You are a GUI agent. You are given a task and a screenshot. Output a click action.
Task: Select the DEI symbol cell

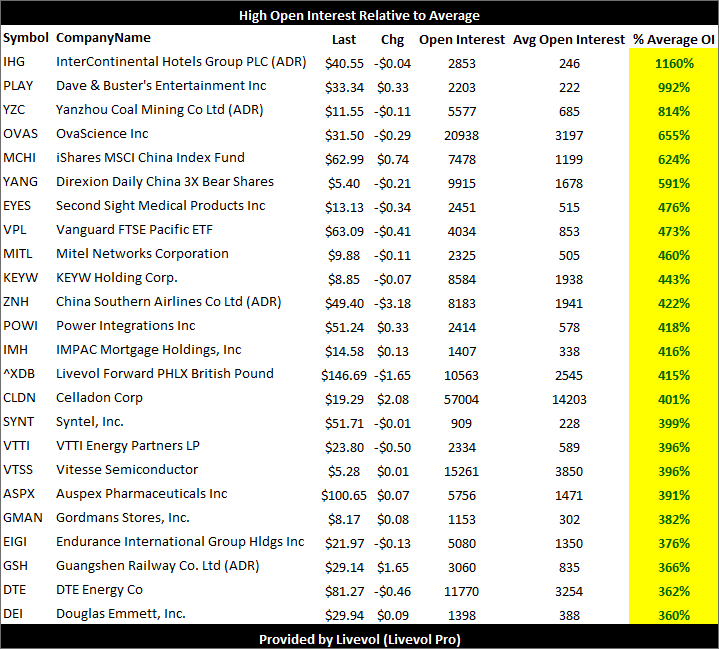click(x=13, y=614)
